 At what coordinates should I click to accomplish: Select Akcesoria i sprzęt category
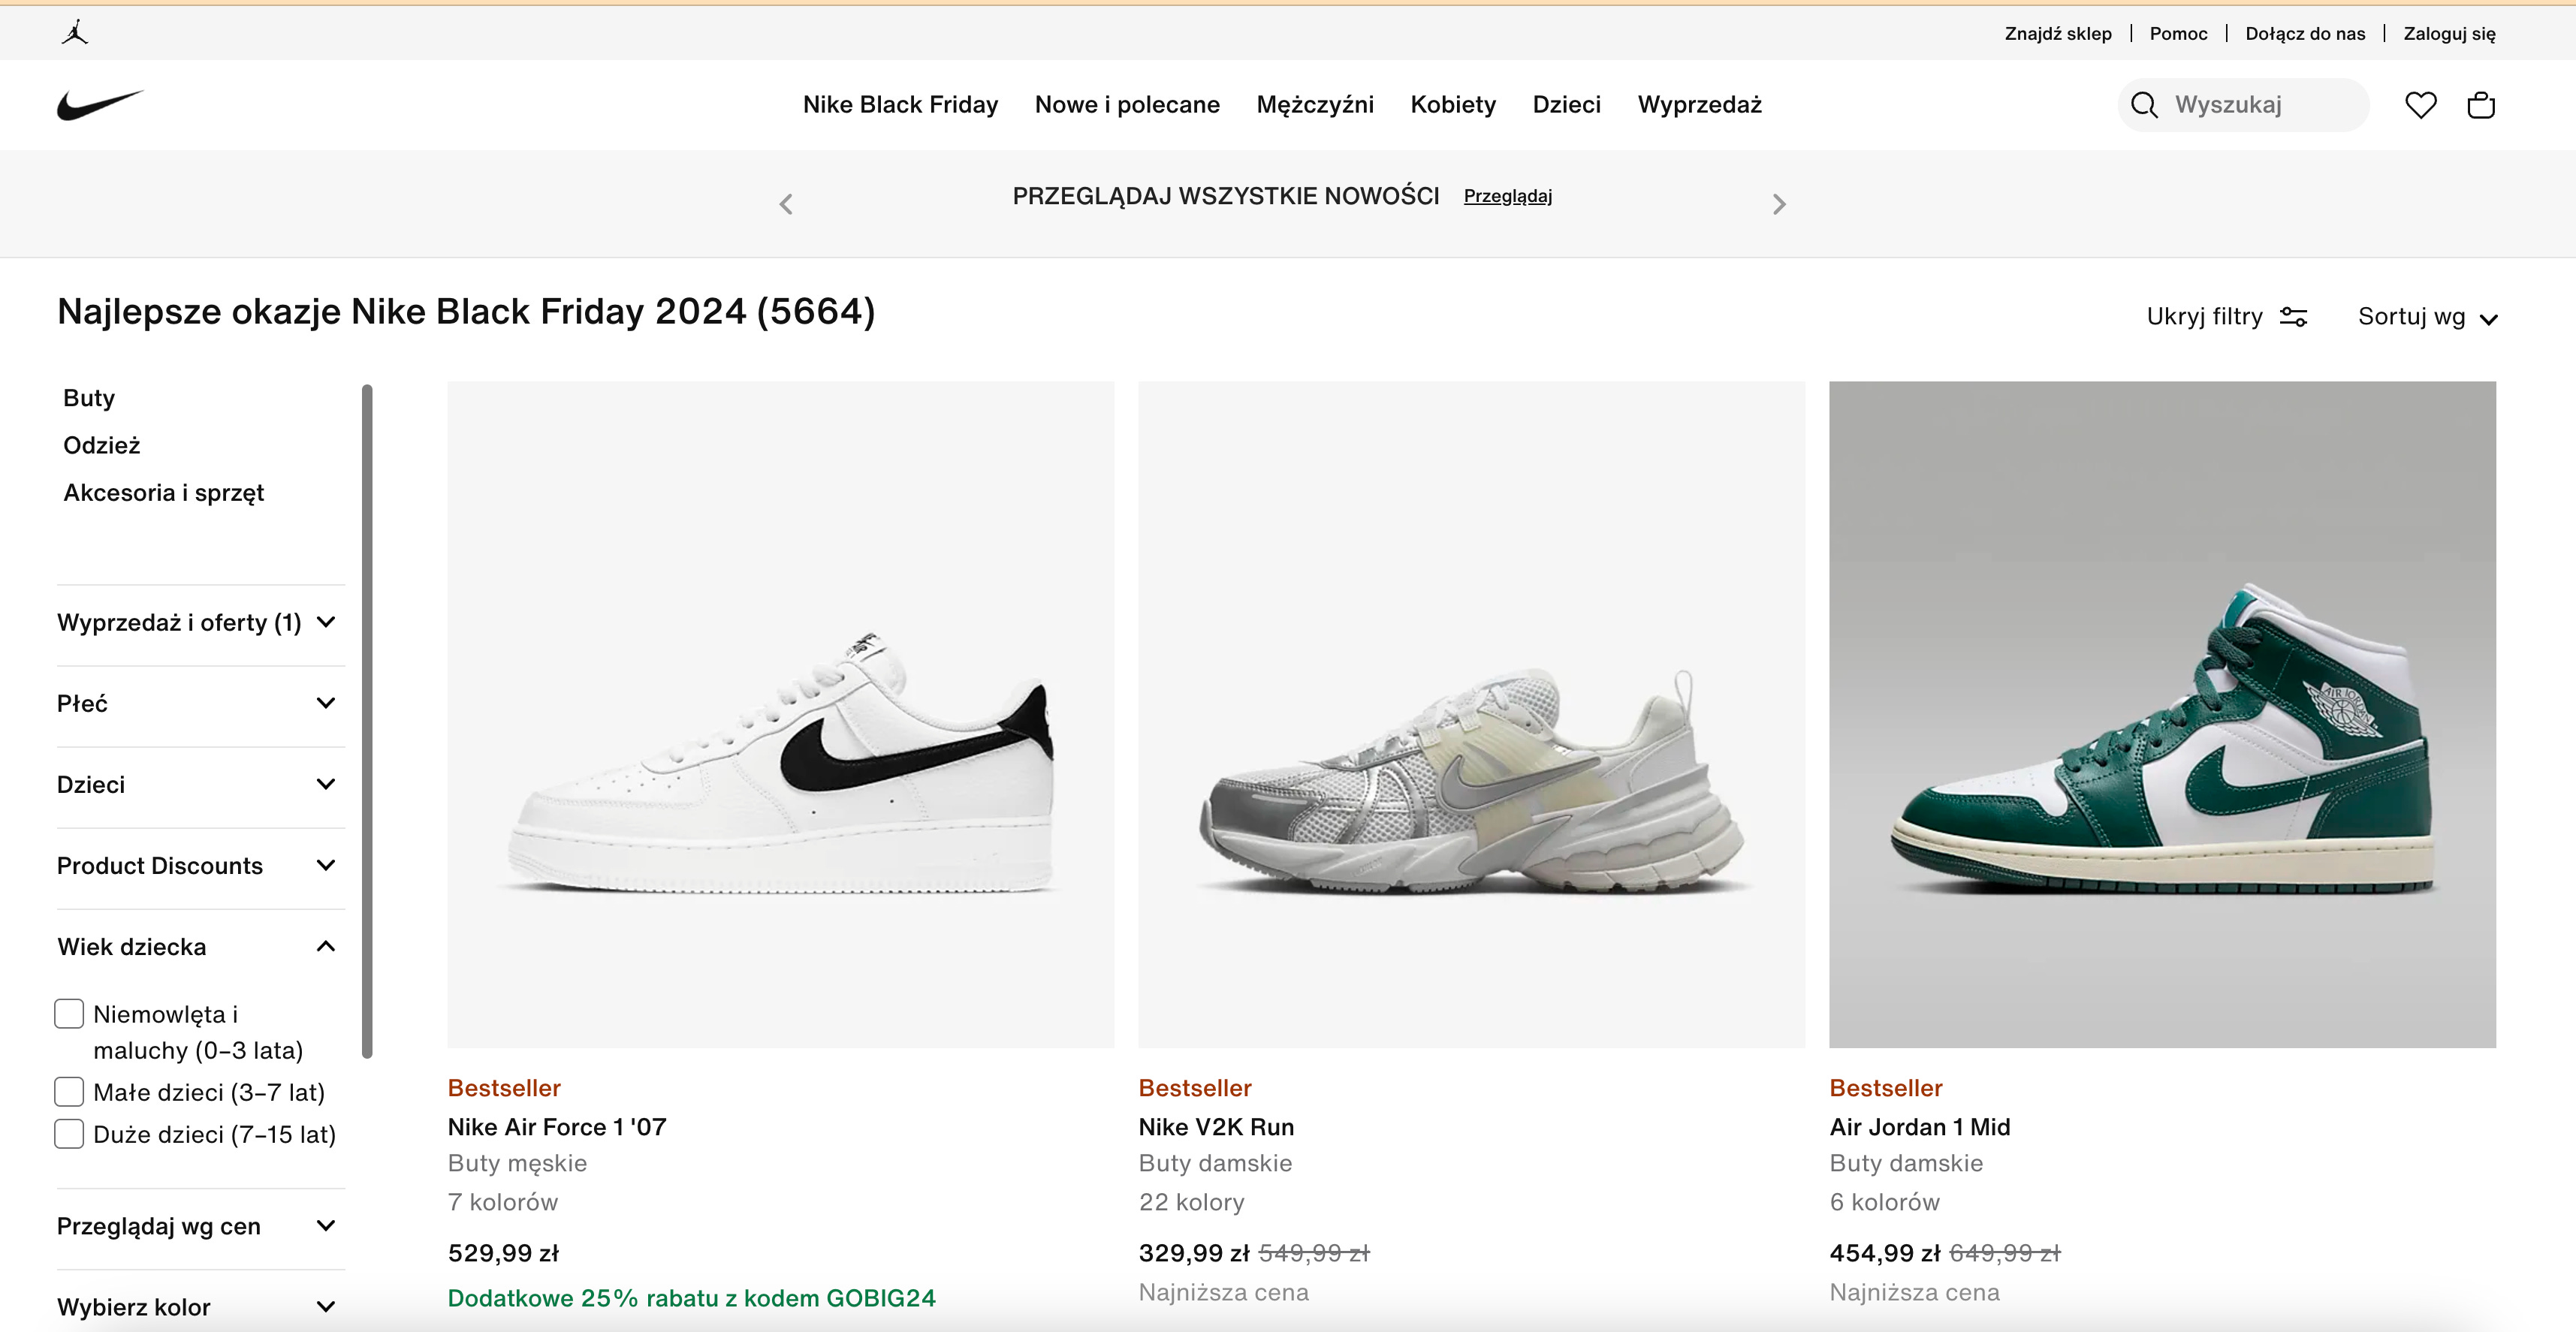[164, 493]
